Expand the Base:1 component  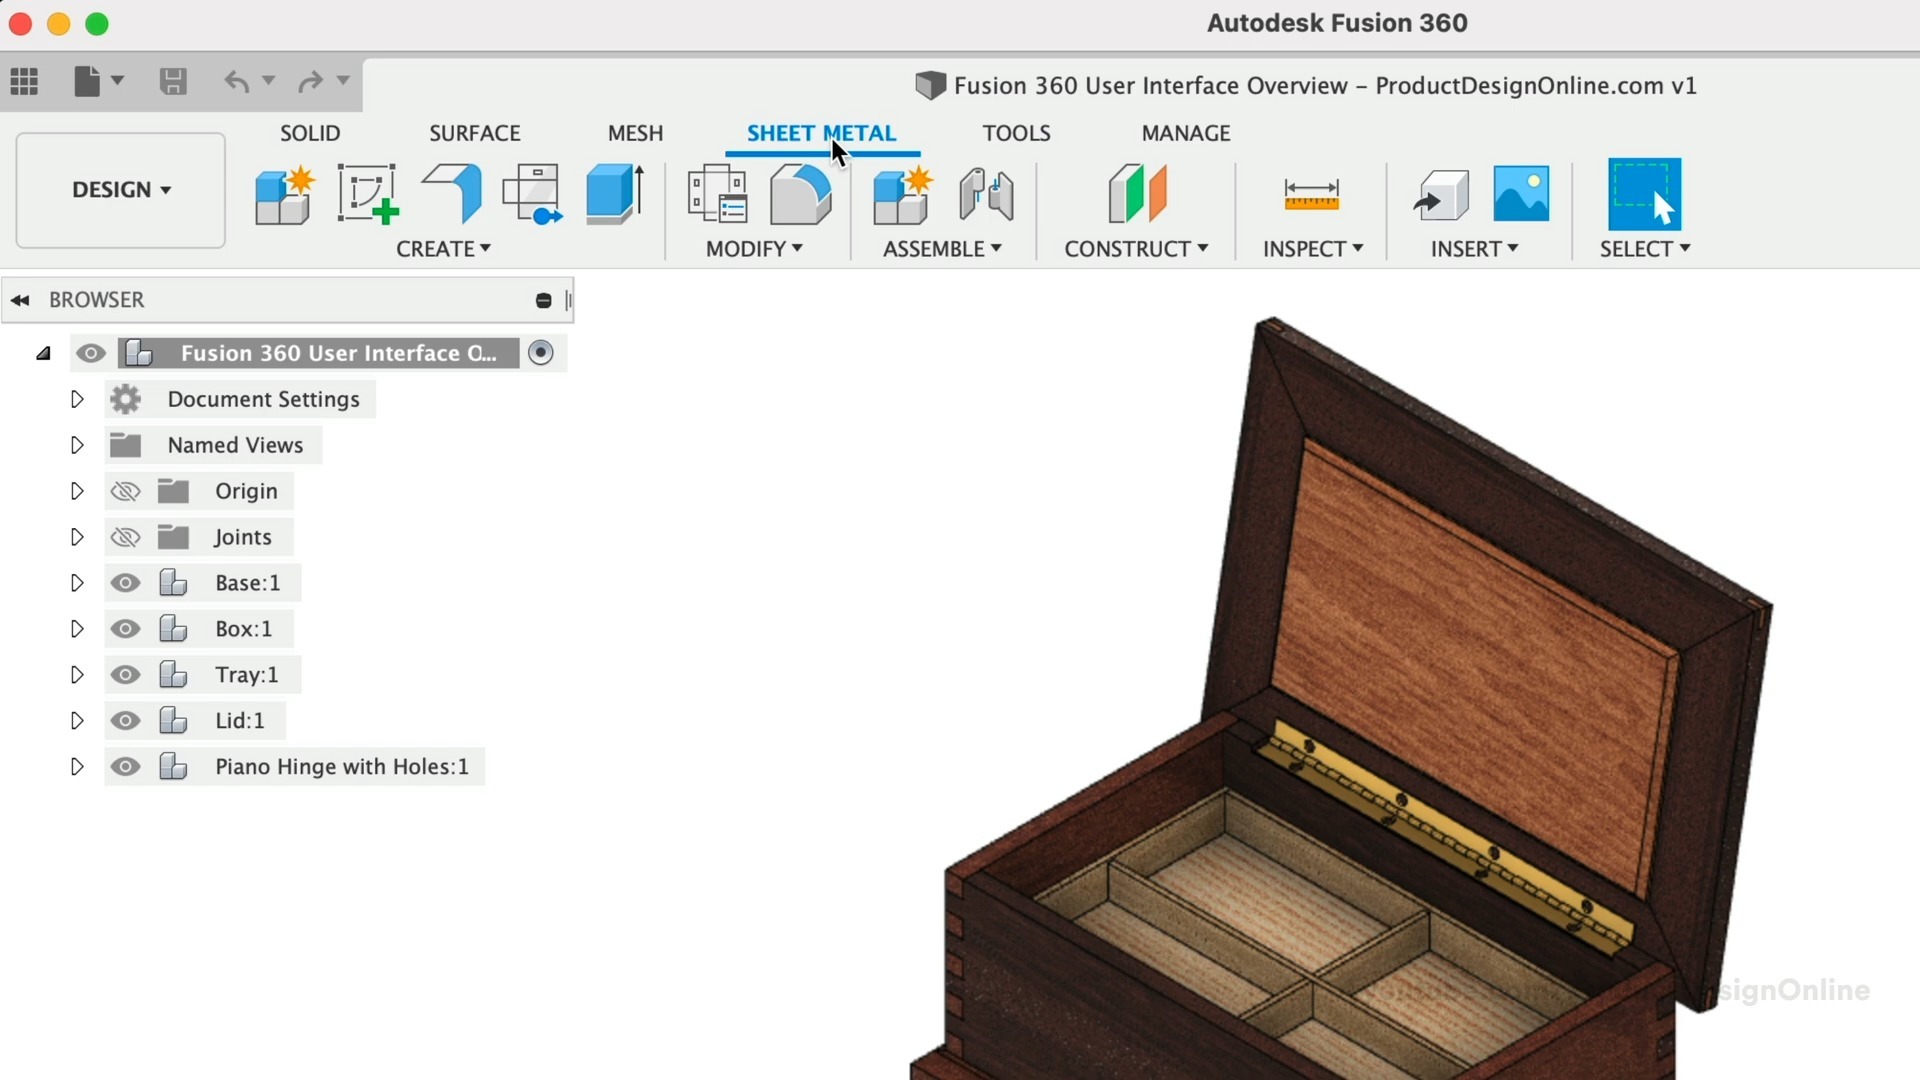[76, 583]
